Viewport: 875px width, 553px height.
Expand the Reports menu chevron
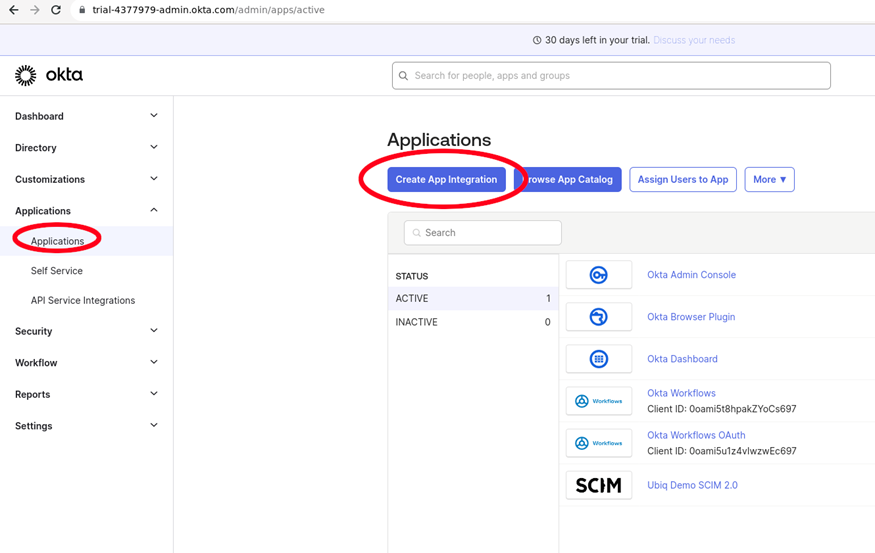pos(154,393)
